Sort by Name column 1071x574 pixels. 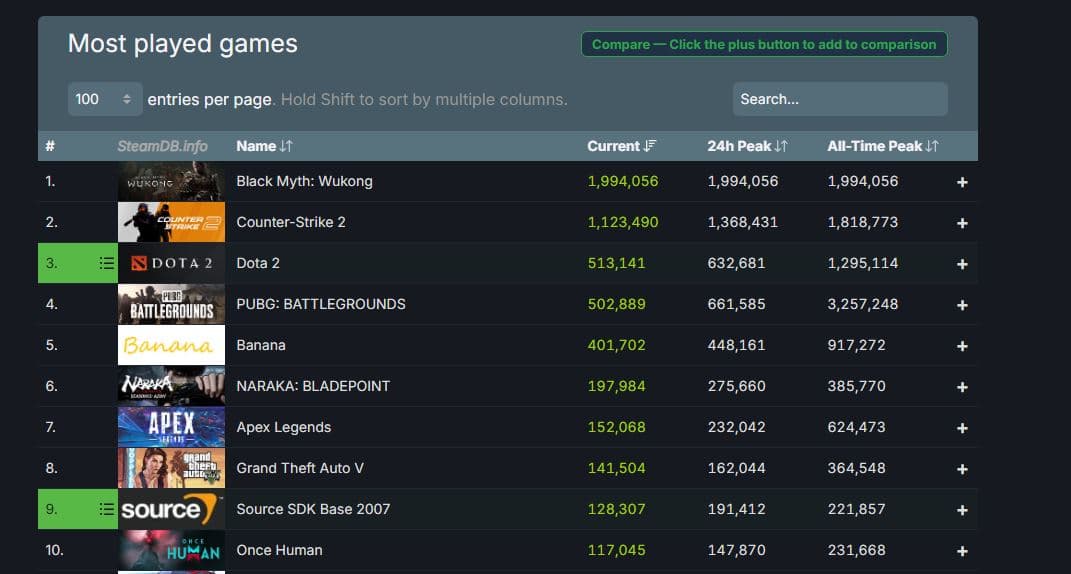264,146
